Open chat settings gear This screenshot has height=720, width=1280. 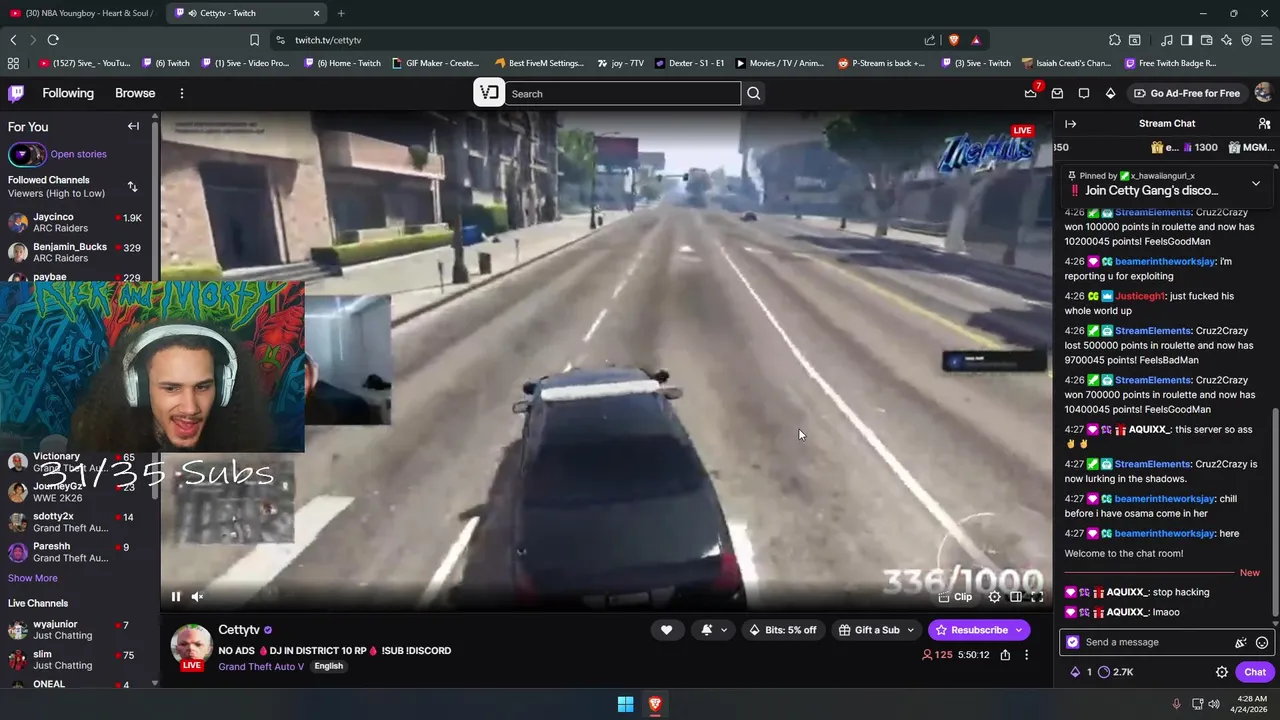[1221, 672]
